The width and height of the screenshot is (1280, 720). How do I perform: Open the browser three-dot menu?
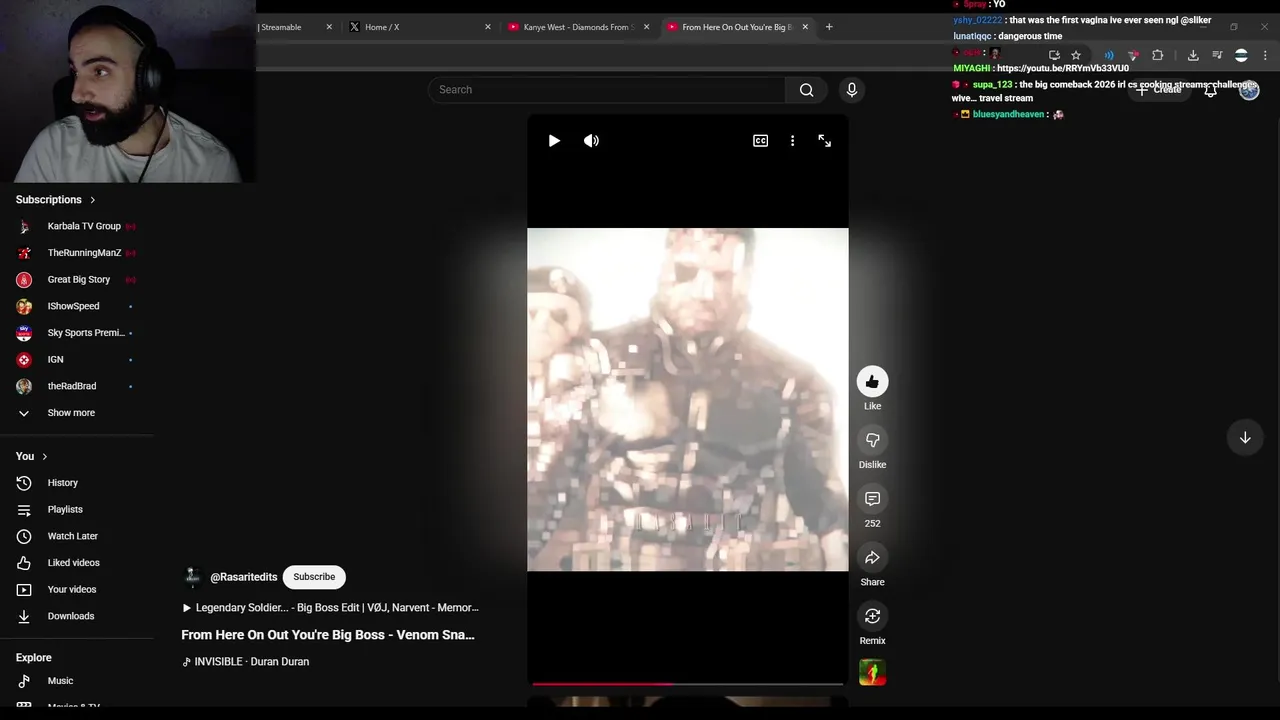(x=1266, y=55)
